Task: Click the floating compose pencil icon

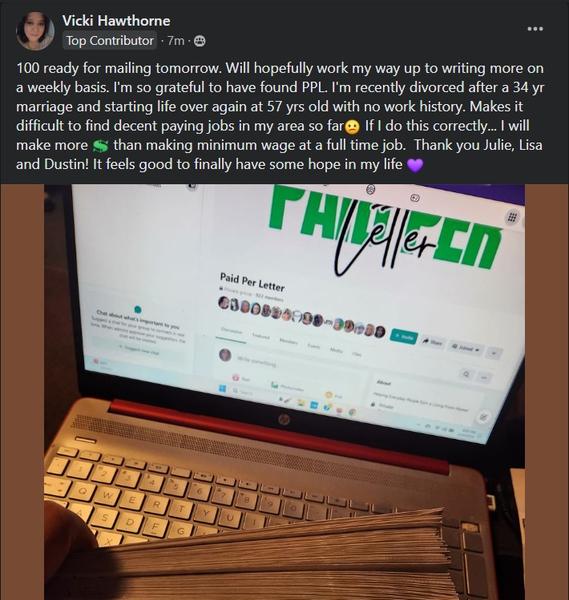Action: click(483, 417)
